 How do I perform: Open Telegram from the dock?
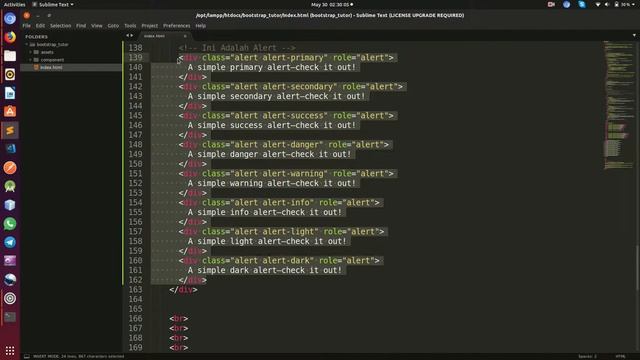pos(10,242)
